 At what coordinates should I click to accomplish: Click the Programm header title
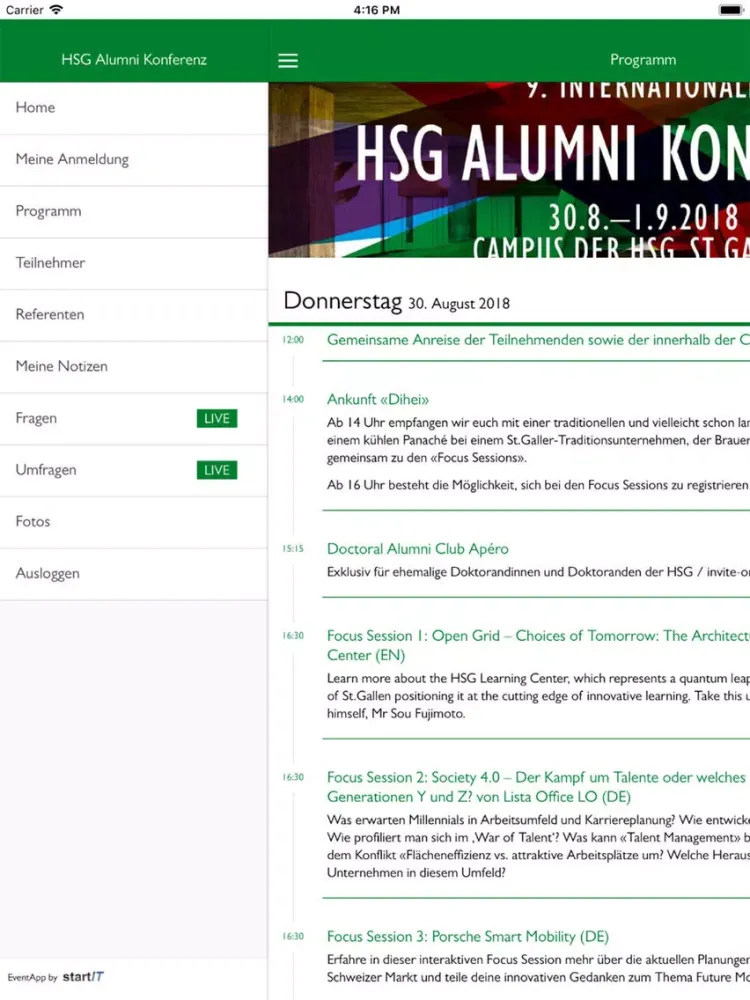pyautogui.click(x=643, y=60)
